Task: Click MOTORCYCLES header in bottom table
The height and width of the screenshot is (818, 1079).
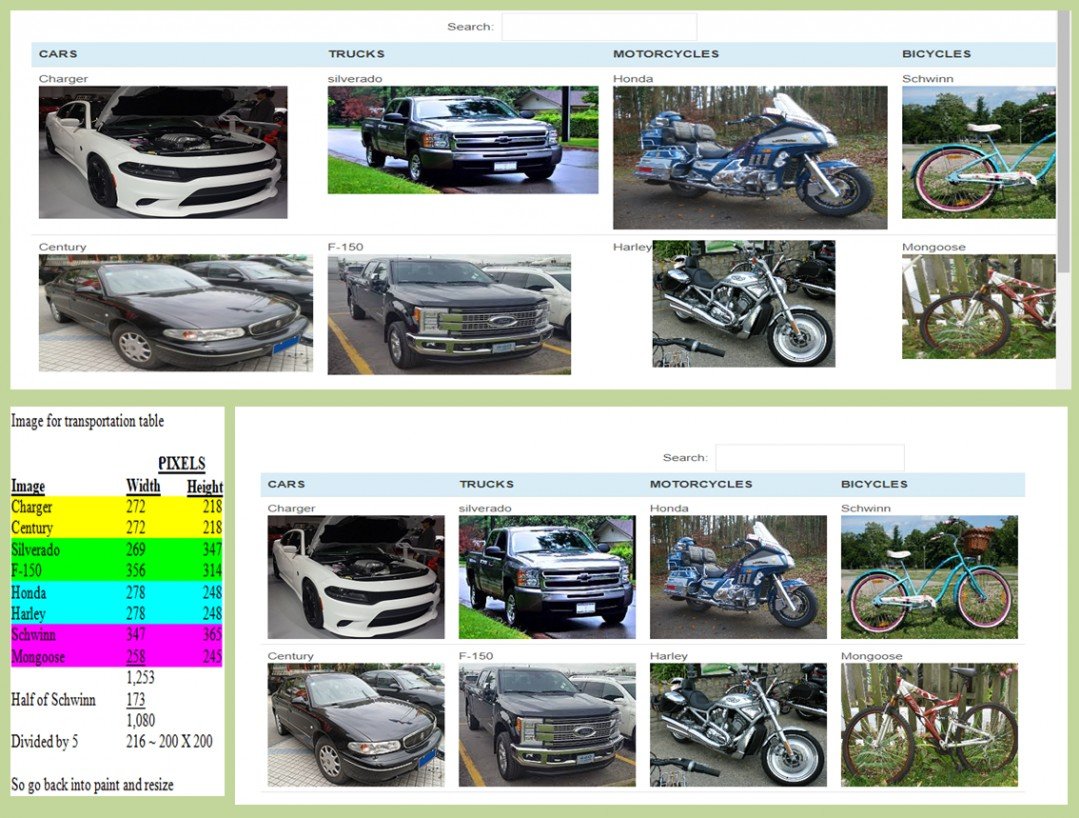Action: click(701, 484)
